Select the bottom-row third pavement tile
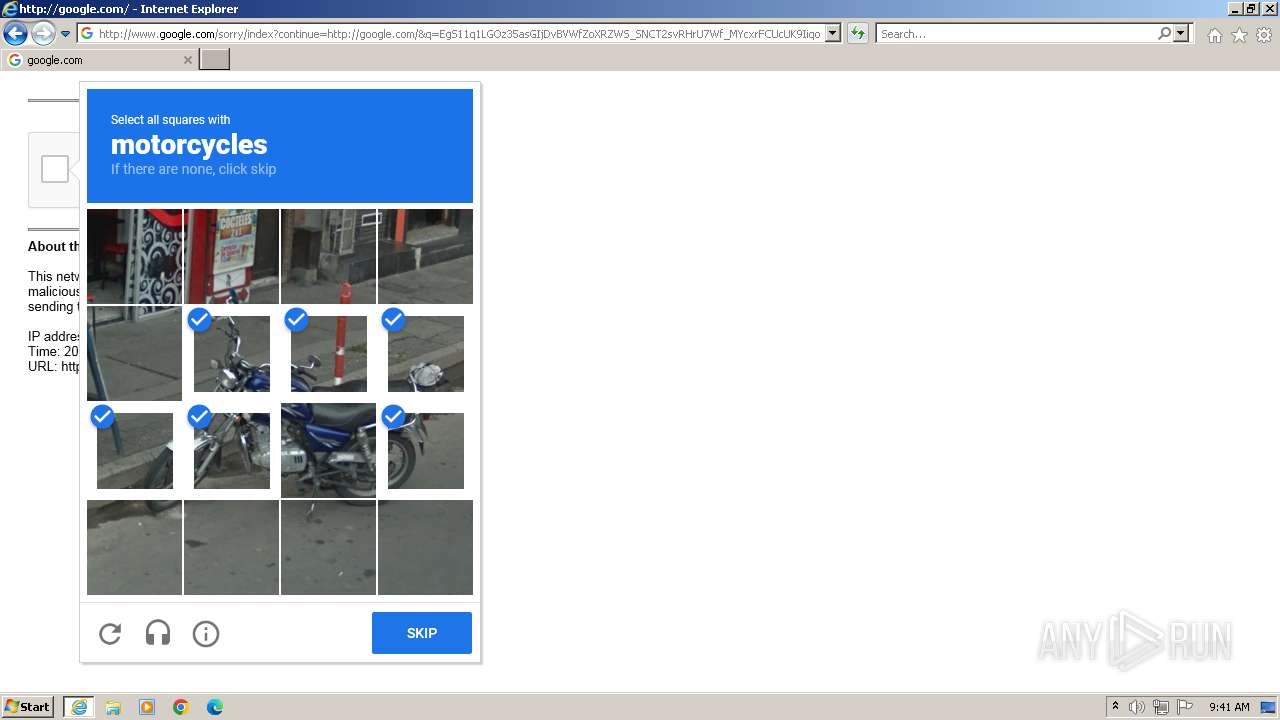The height and width of the screenshot is (720, 1280). tap(328, 547)
